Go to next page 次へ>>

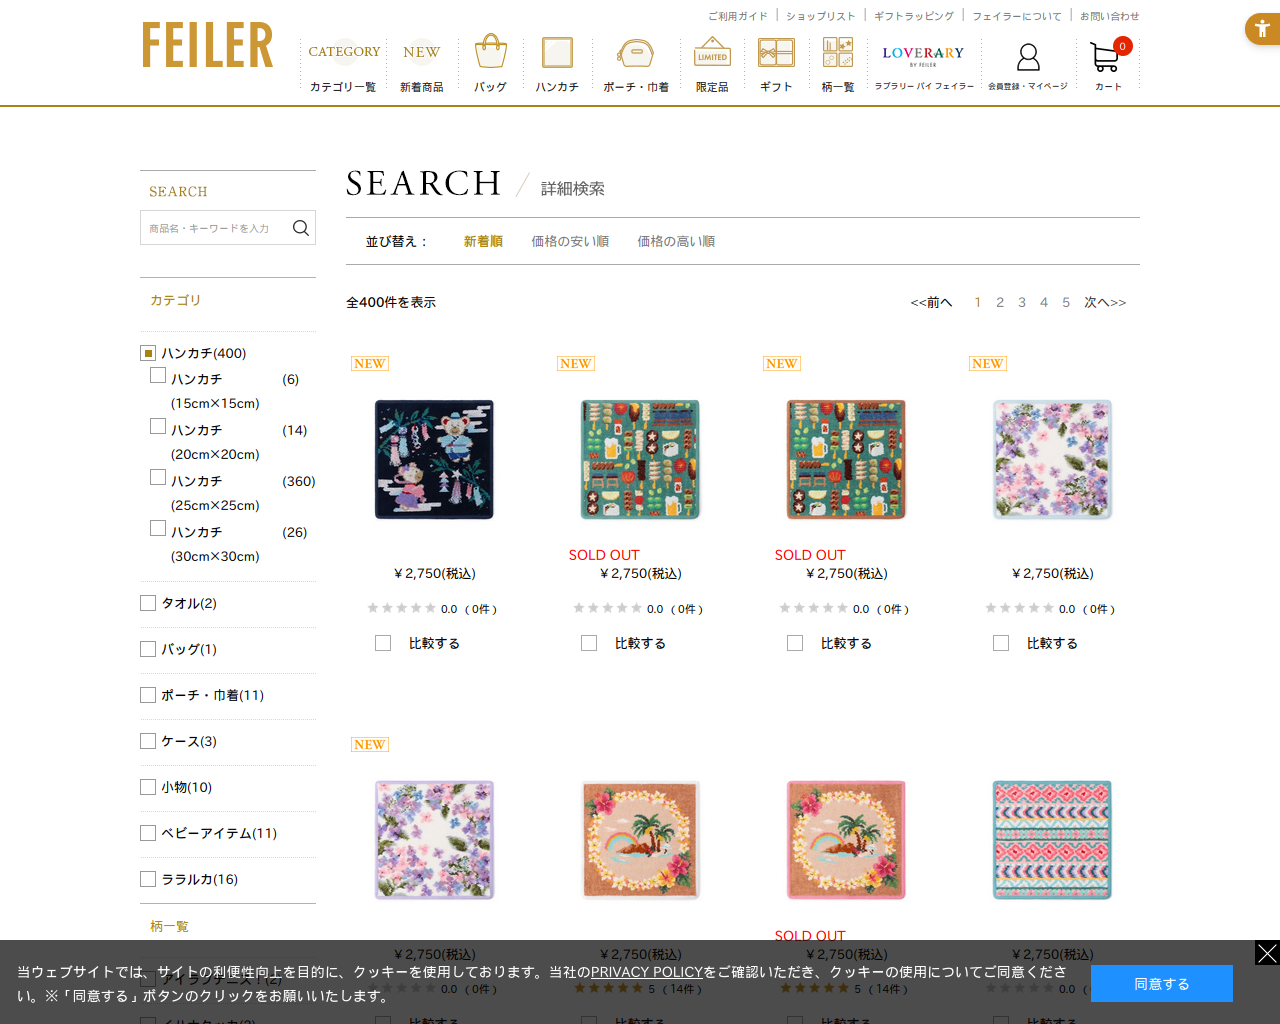click(x=1105, y=302)
